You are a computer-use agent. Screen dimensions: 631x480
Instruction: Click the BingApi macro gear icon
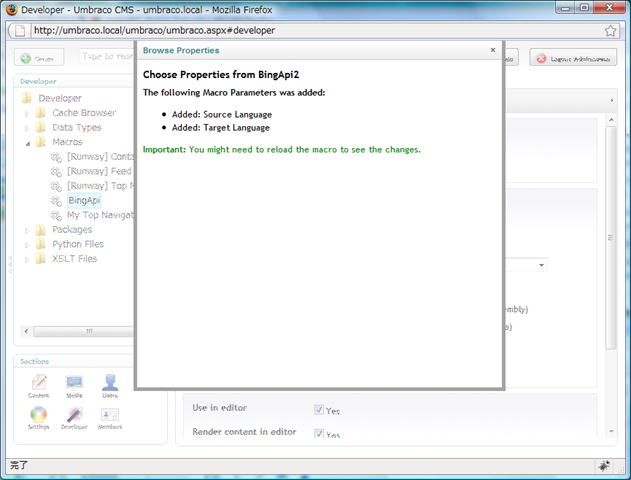point(56,200)
